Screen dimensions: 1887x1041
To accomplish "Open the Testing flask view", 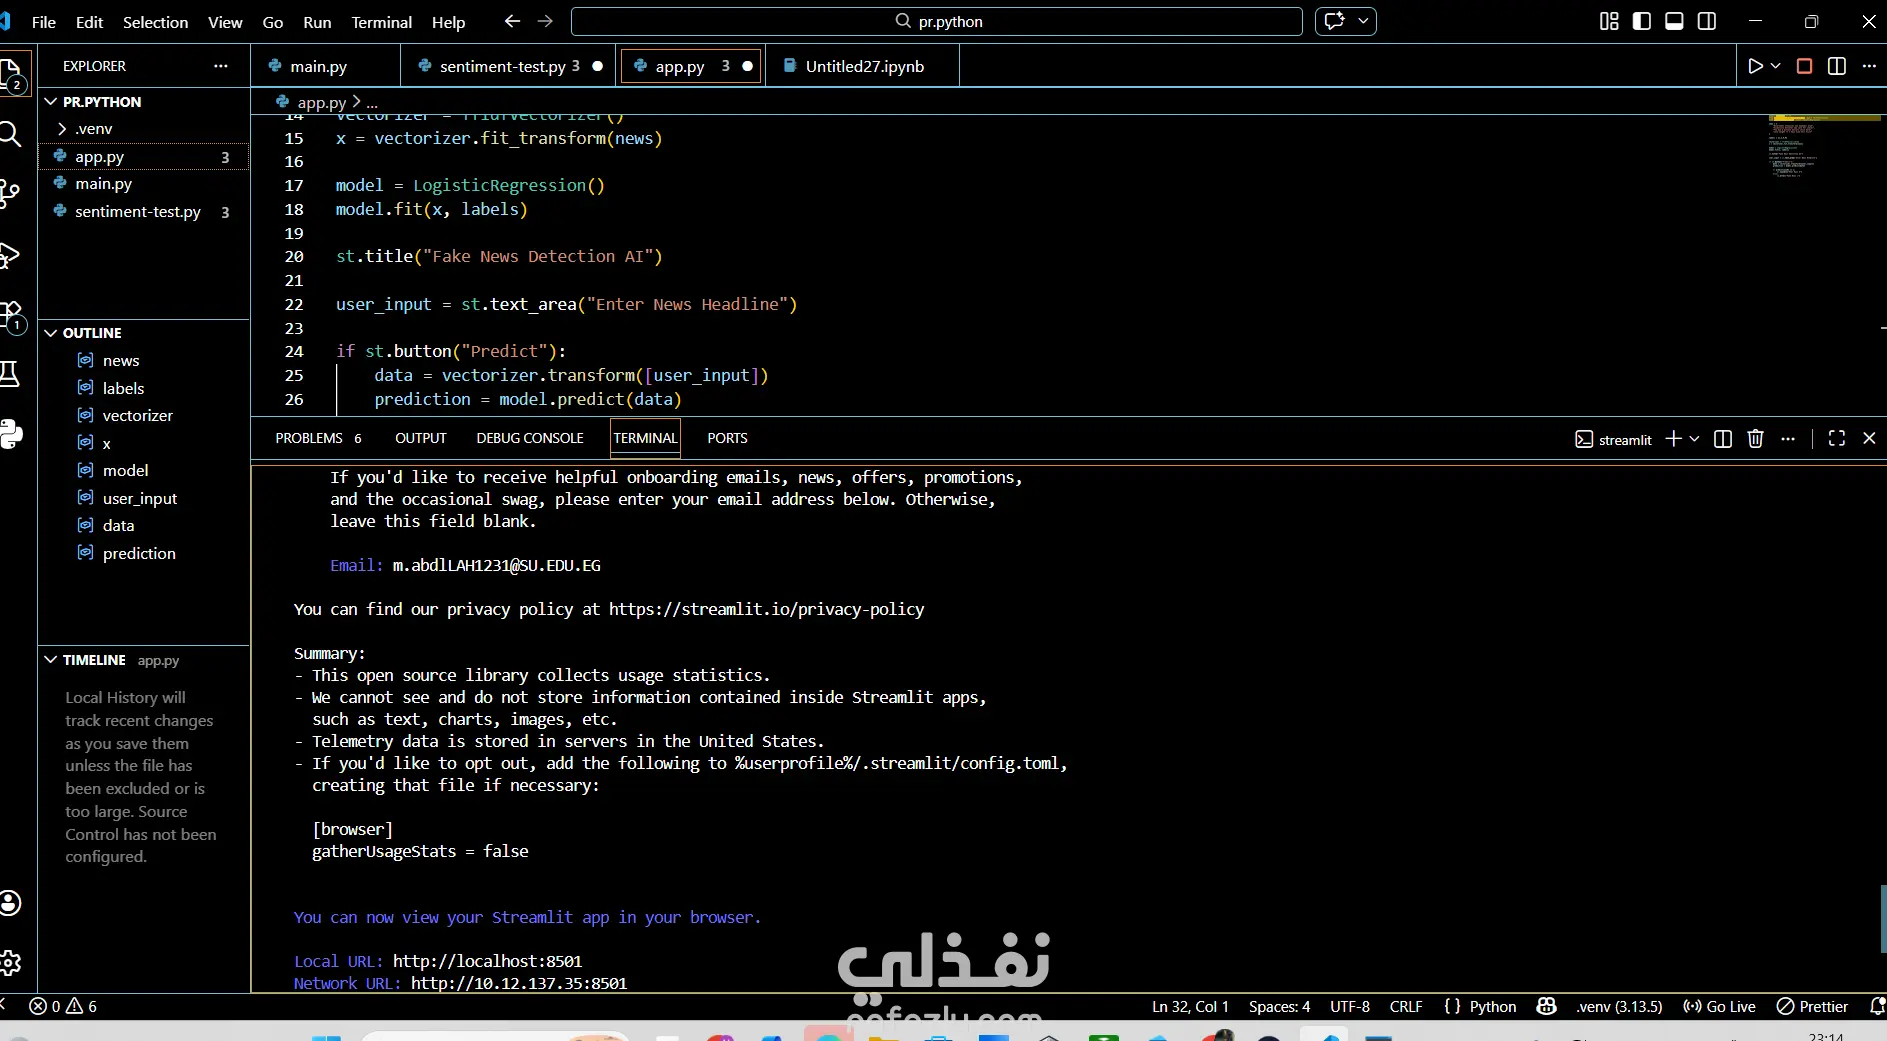I will [10, 374].
